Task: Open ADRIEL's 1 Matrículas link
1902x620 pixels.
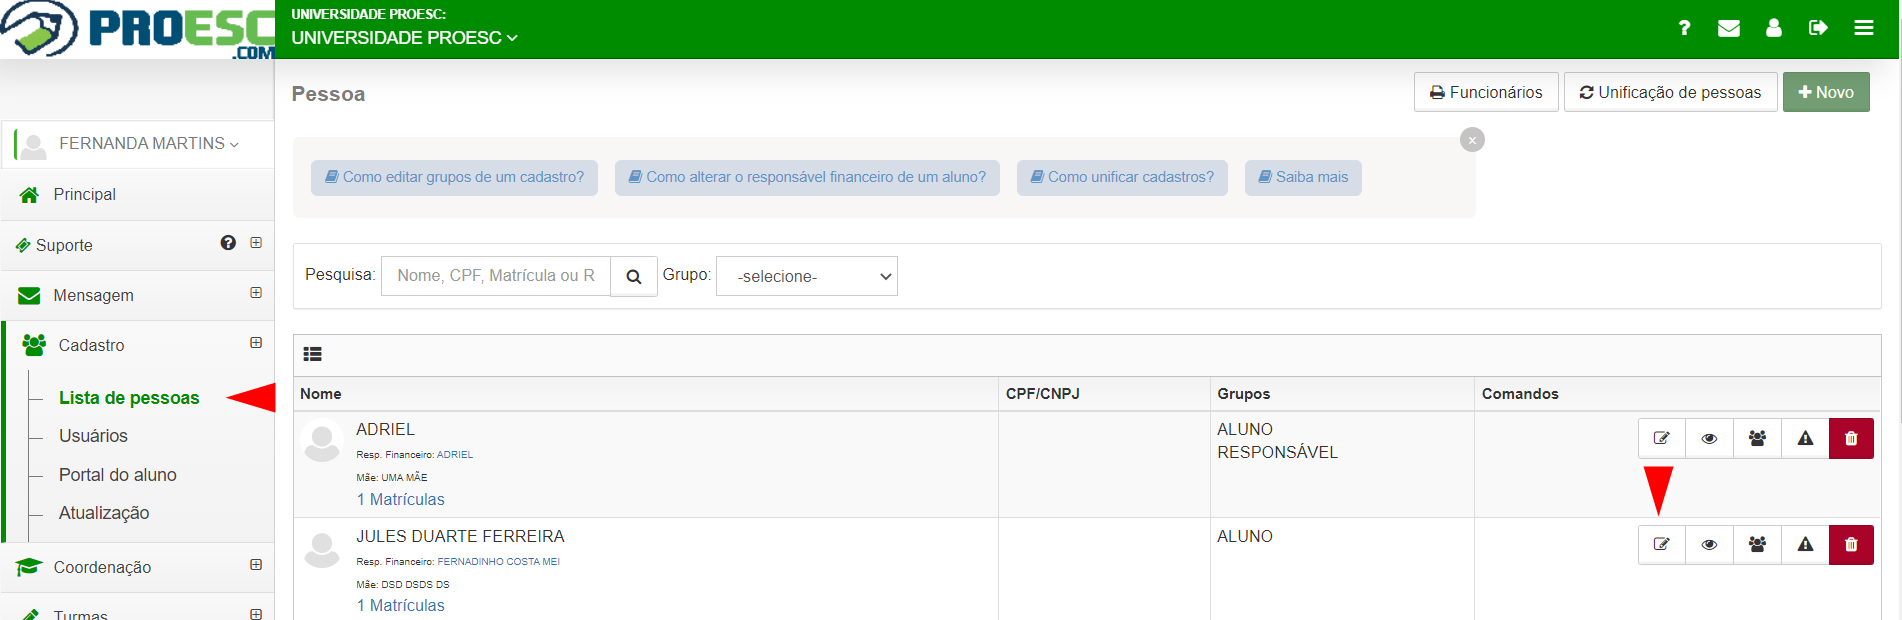Action: click(x=400, y=500)
